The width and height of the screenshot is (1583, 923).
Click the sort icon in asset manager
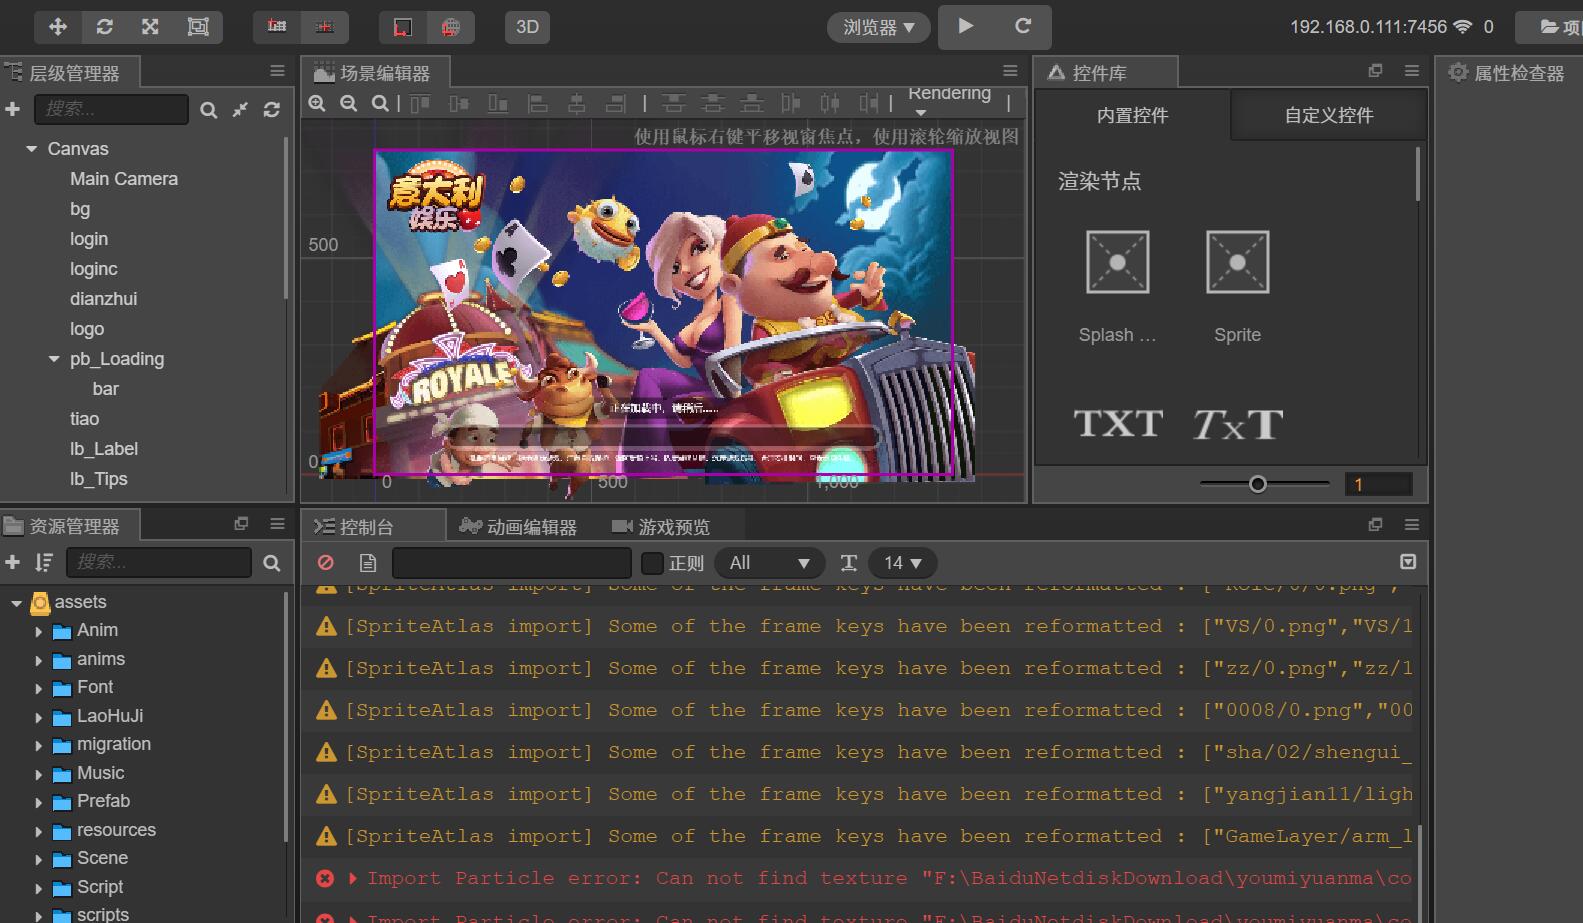43,563
